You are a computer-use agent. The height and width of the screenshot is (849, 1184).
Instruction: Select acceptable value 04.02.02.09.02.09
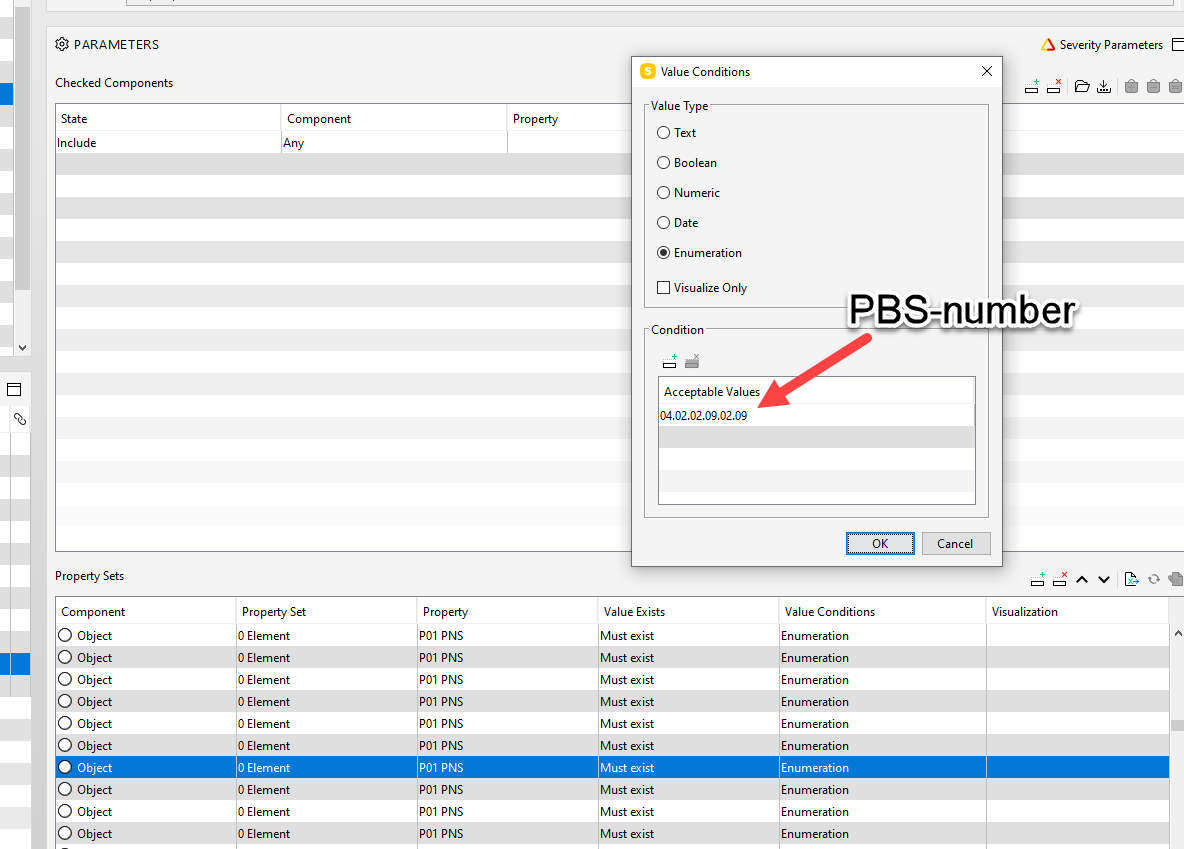(x=816, y=415)
